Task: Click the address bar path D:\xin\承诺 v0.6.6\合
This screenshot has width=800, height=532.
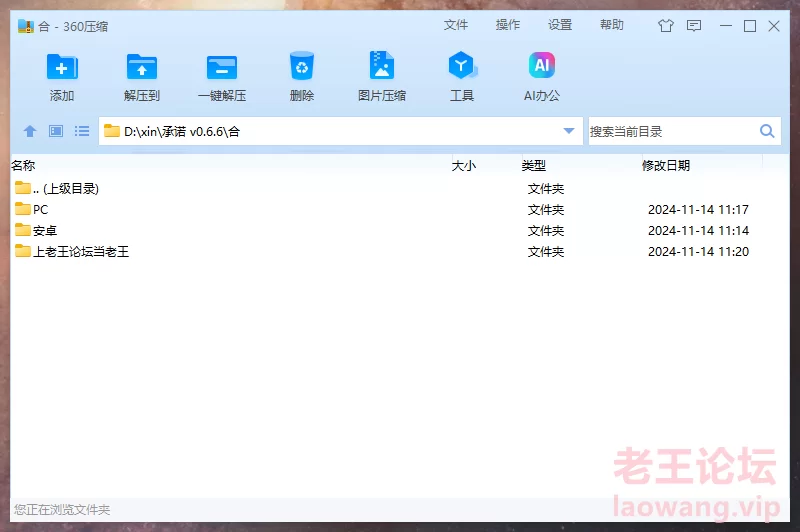Action: pos(182,132)
